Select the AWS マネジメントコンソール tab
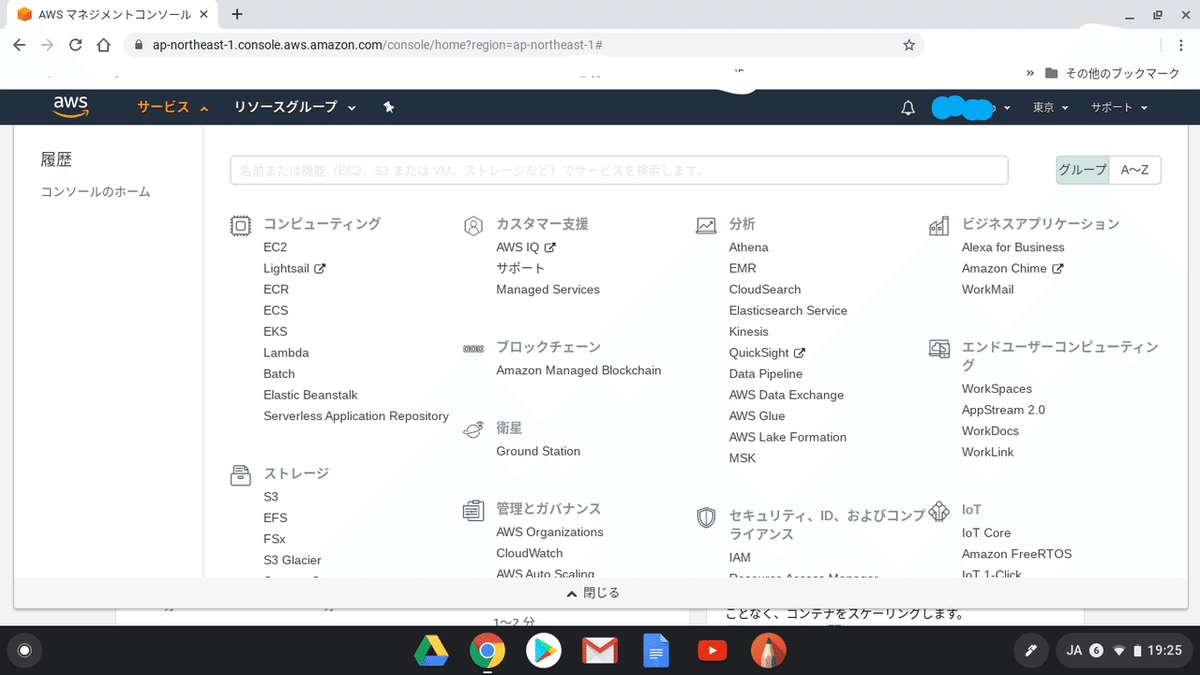1200x675 pixels. pyautogui.click(x=112, y=15)
